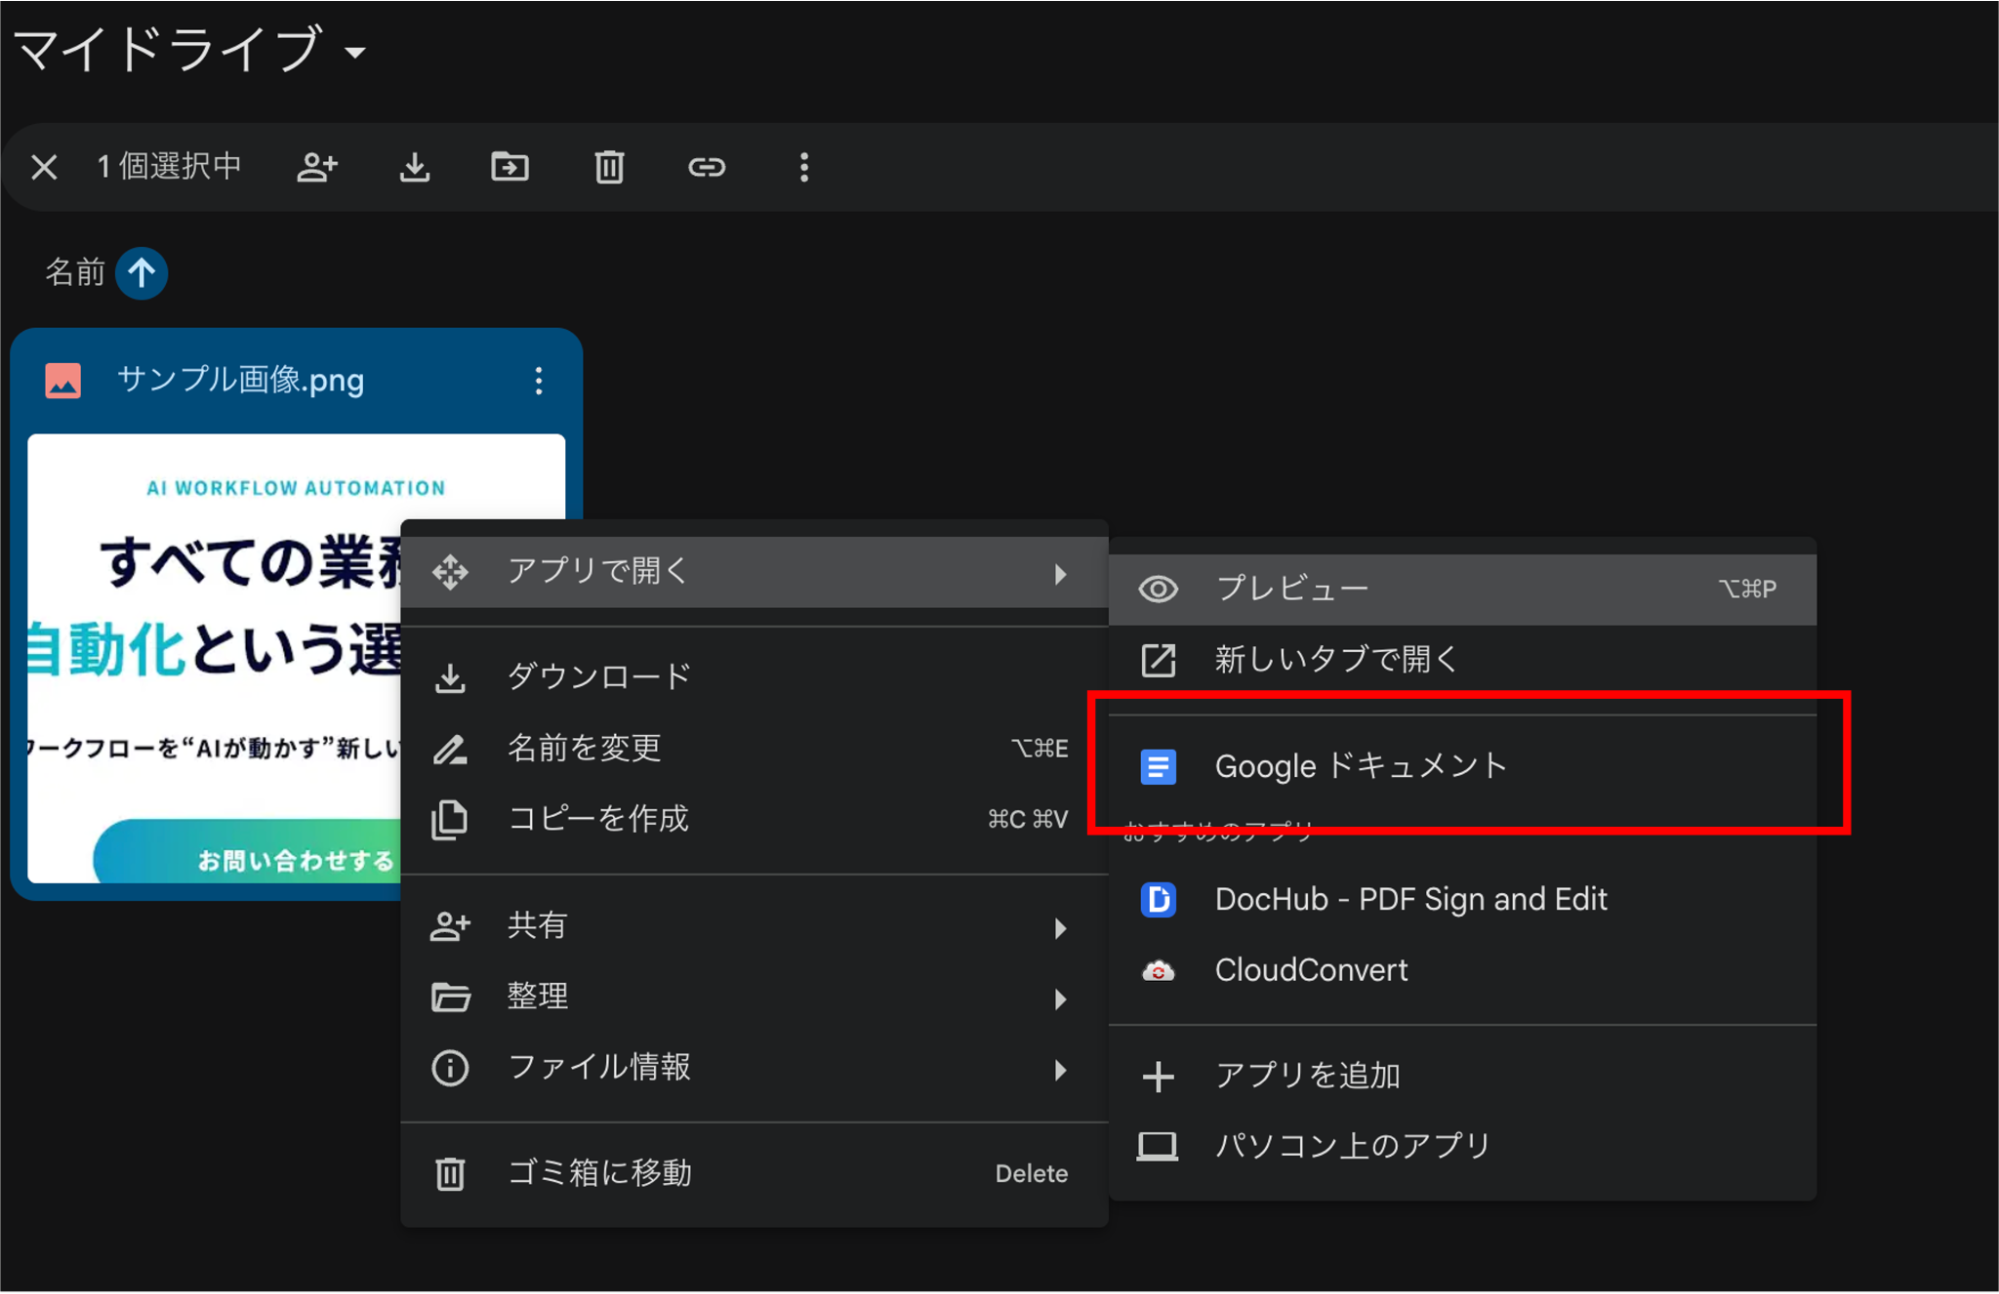Click the copy link icon

706,167
